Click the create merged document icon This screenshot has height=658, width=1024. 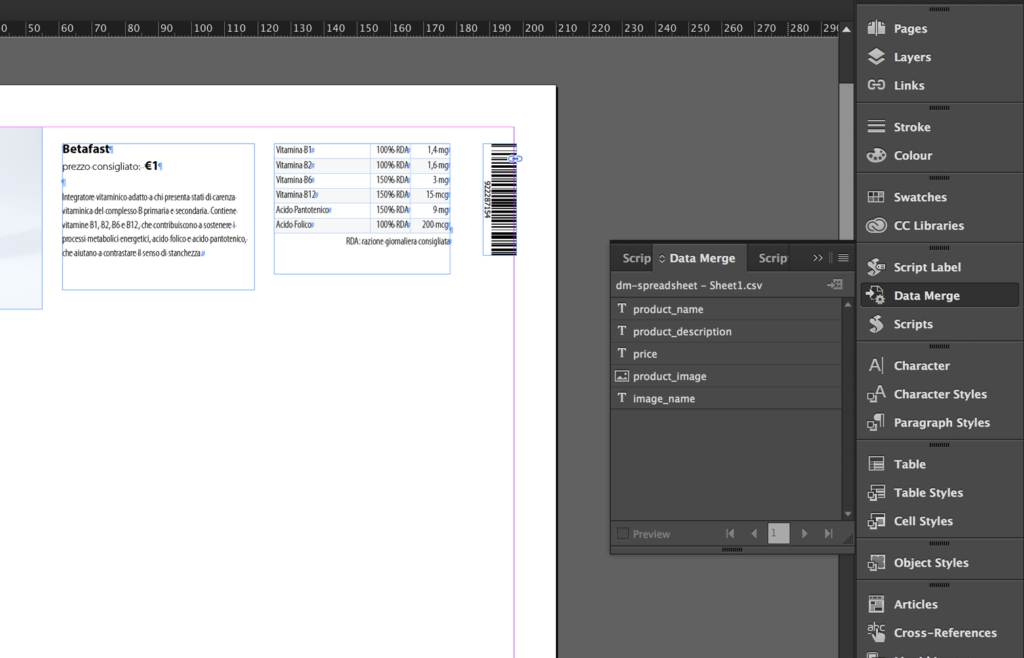835,285
